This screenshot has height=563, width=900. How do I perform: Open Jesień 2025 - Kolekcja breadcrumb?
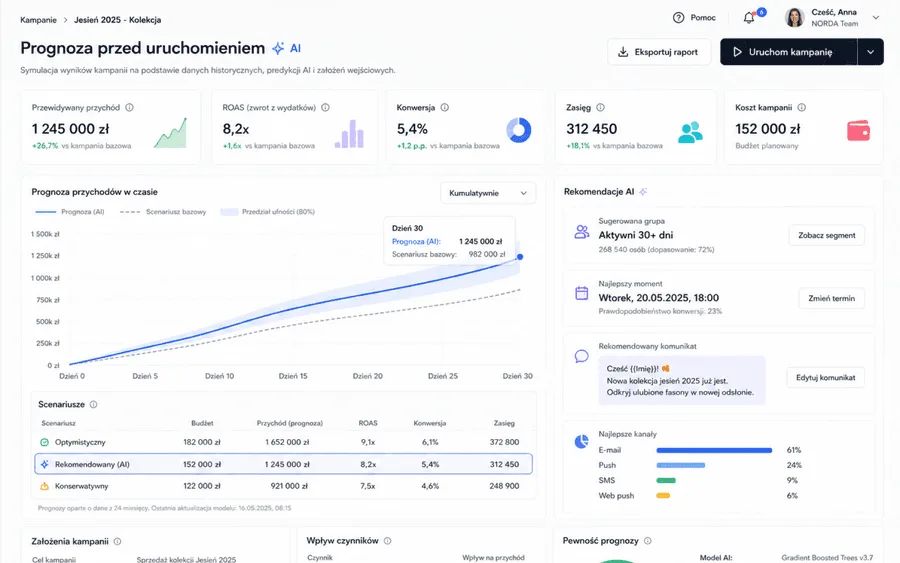(x=117, y=20)
